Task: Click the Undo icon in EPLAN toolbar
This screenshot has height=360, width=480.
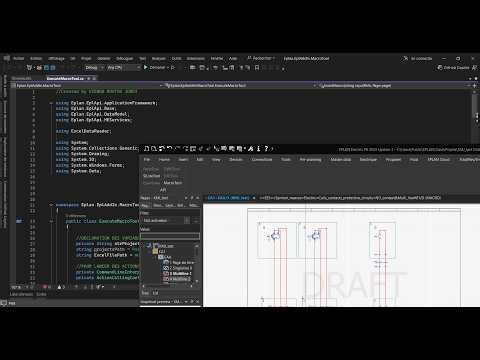Action: 170,149
